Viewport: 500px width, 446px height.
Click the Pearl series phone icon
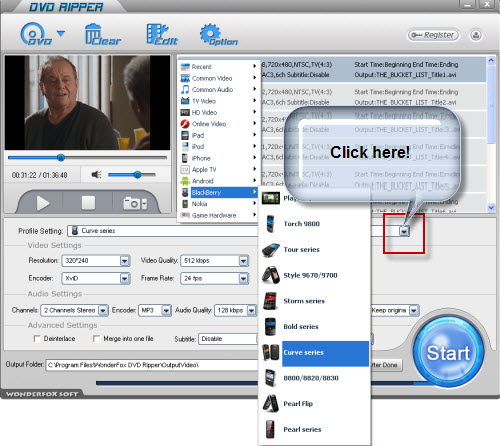coord(270,429)
